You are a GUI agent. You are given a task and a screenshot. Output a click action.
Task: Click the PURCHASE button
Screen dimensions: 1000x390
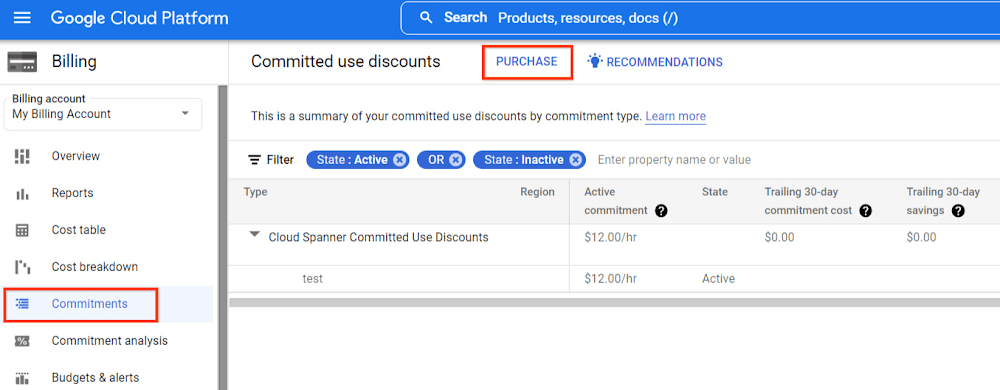click(527, 62)
